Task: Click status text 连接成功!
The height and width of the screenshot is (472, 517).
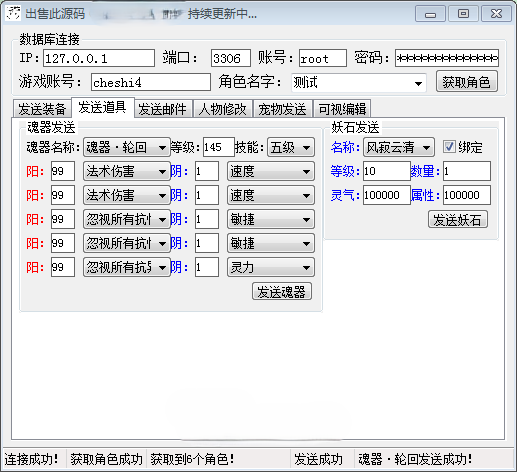Action: click(32, 459)
